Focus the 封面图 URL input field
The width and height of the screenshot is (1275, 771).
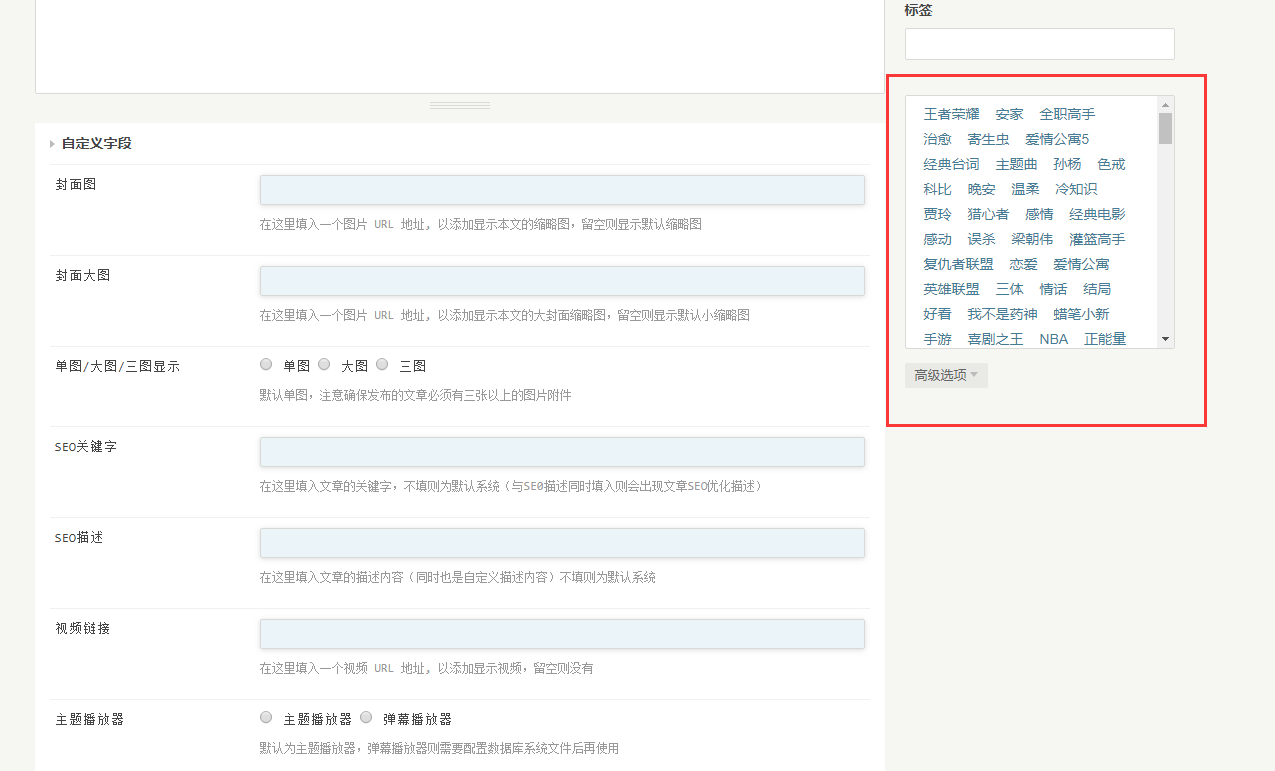[x=562, y=190]
